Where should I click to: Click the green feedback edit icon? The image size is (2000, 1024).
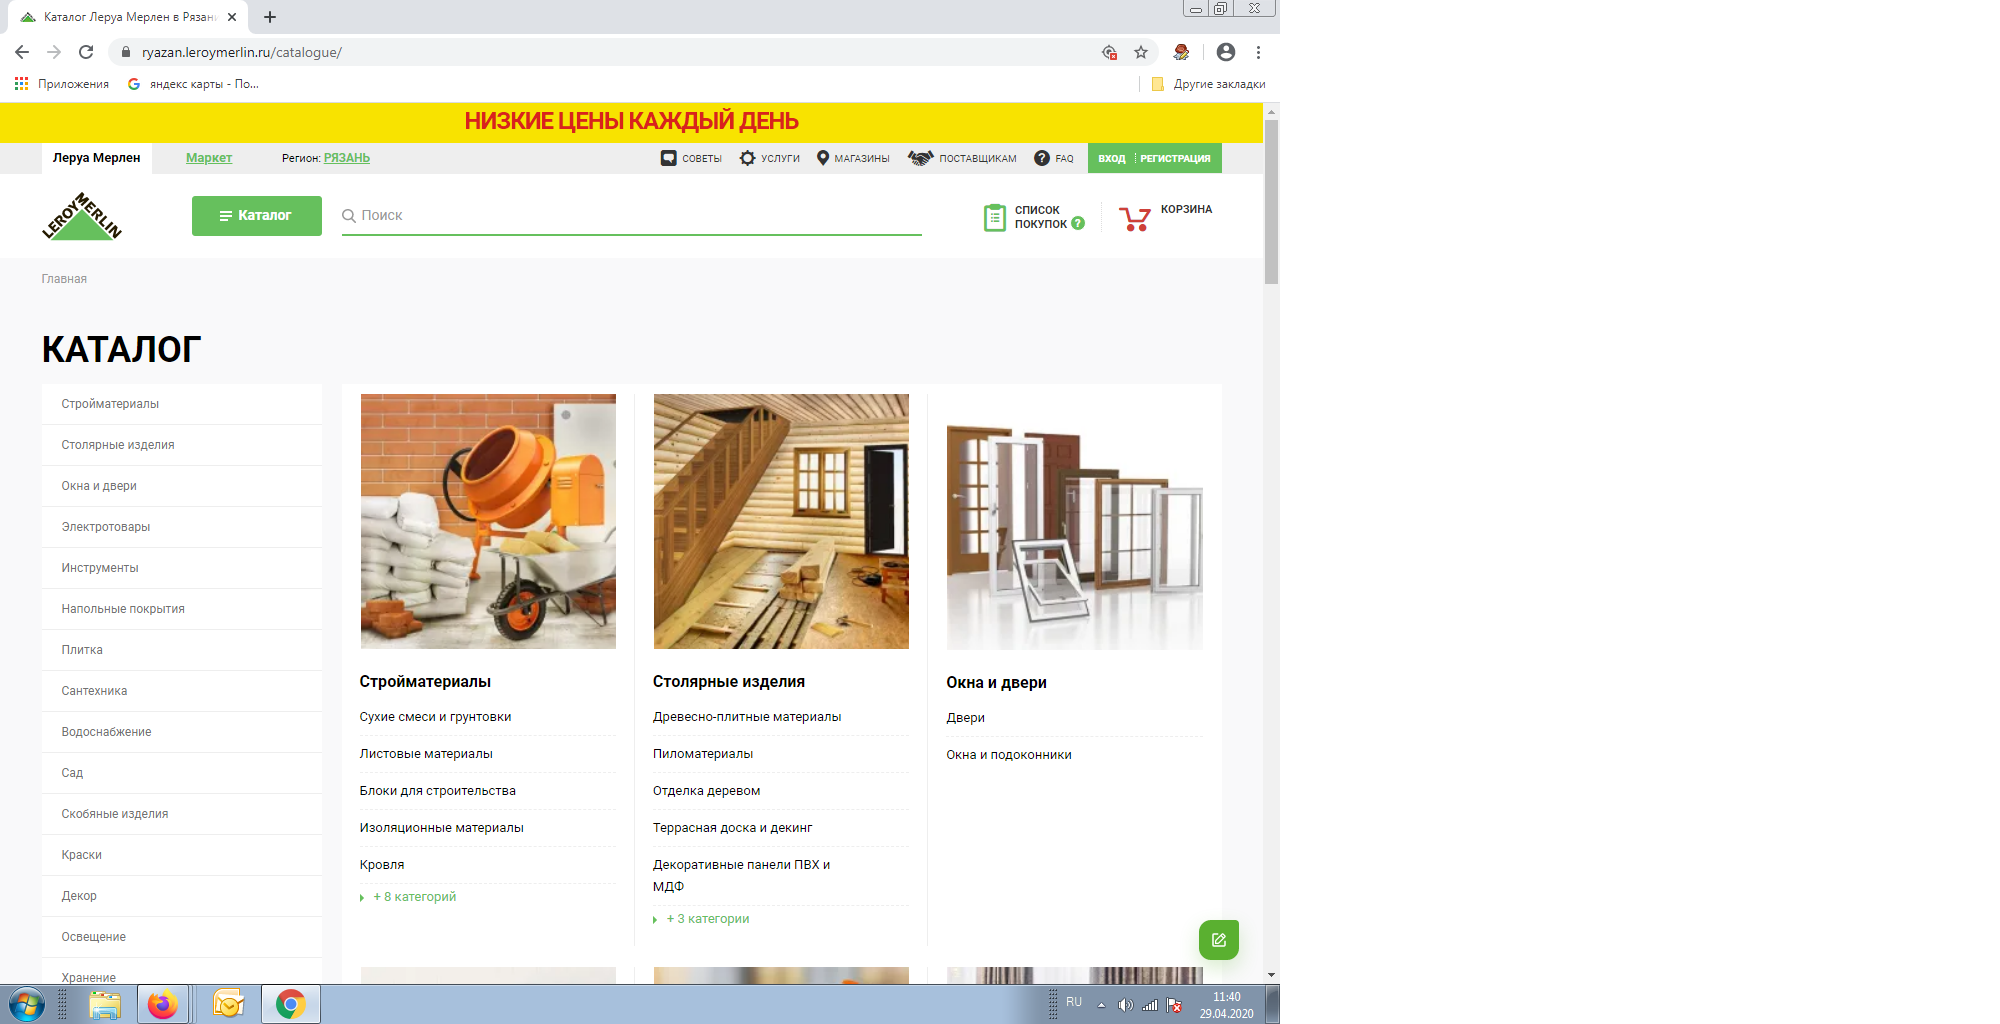(x=1219, y=940)
